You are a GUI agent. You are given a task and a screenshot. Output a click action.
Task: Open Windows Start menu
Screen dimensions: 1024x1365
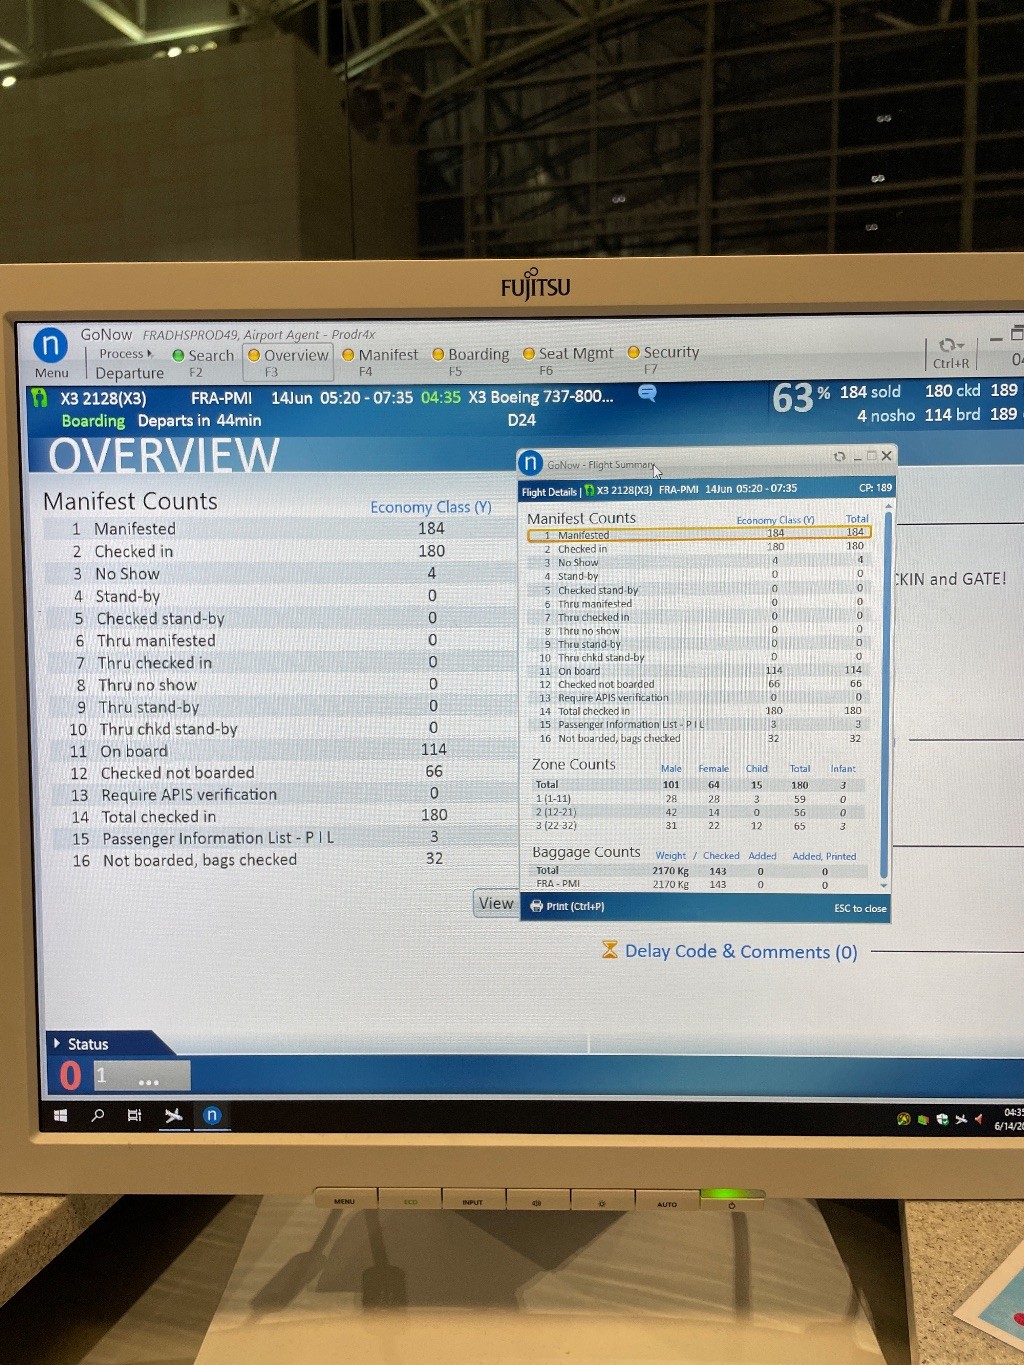tap(60, 1116)
